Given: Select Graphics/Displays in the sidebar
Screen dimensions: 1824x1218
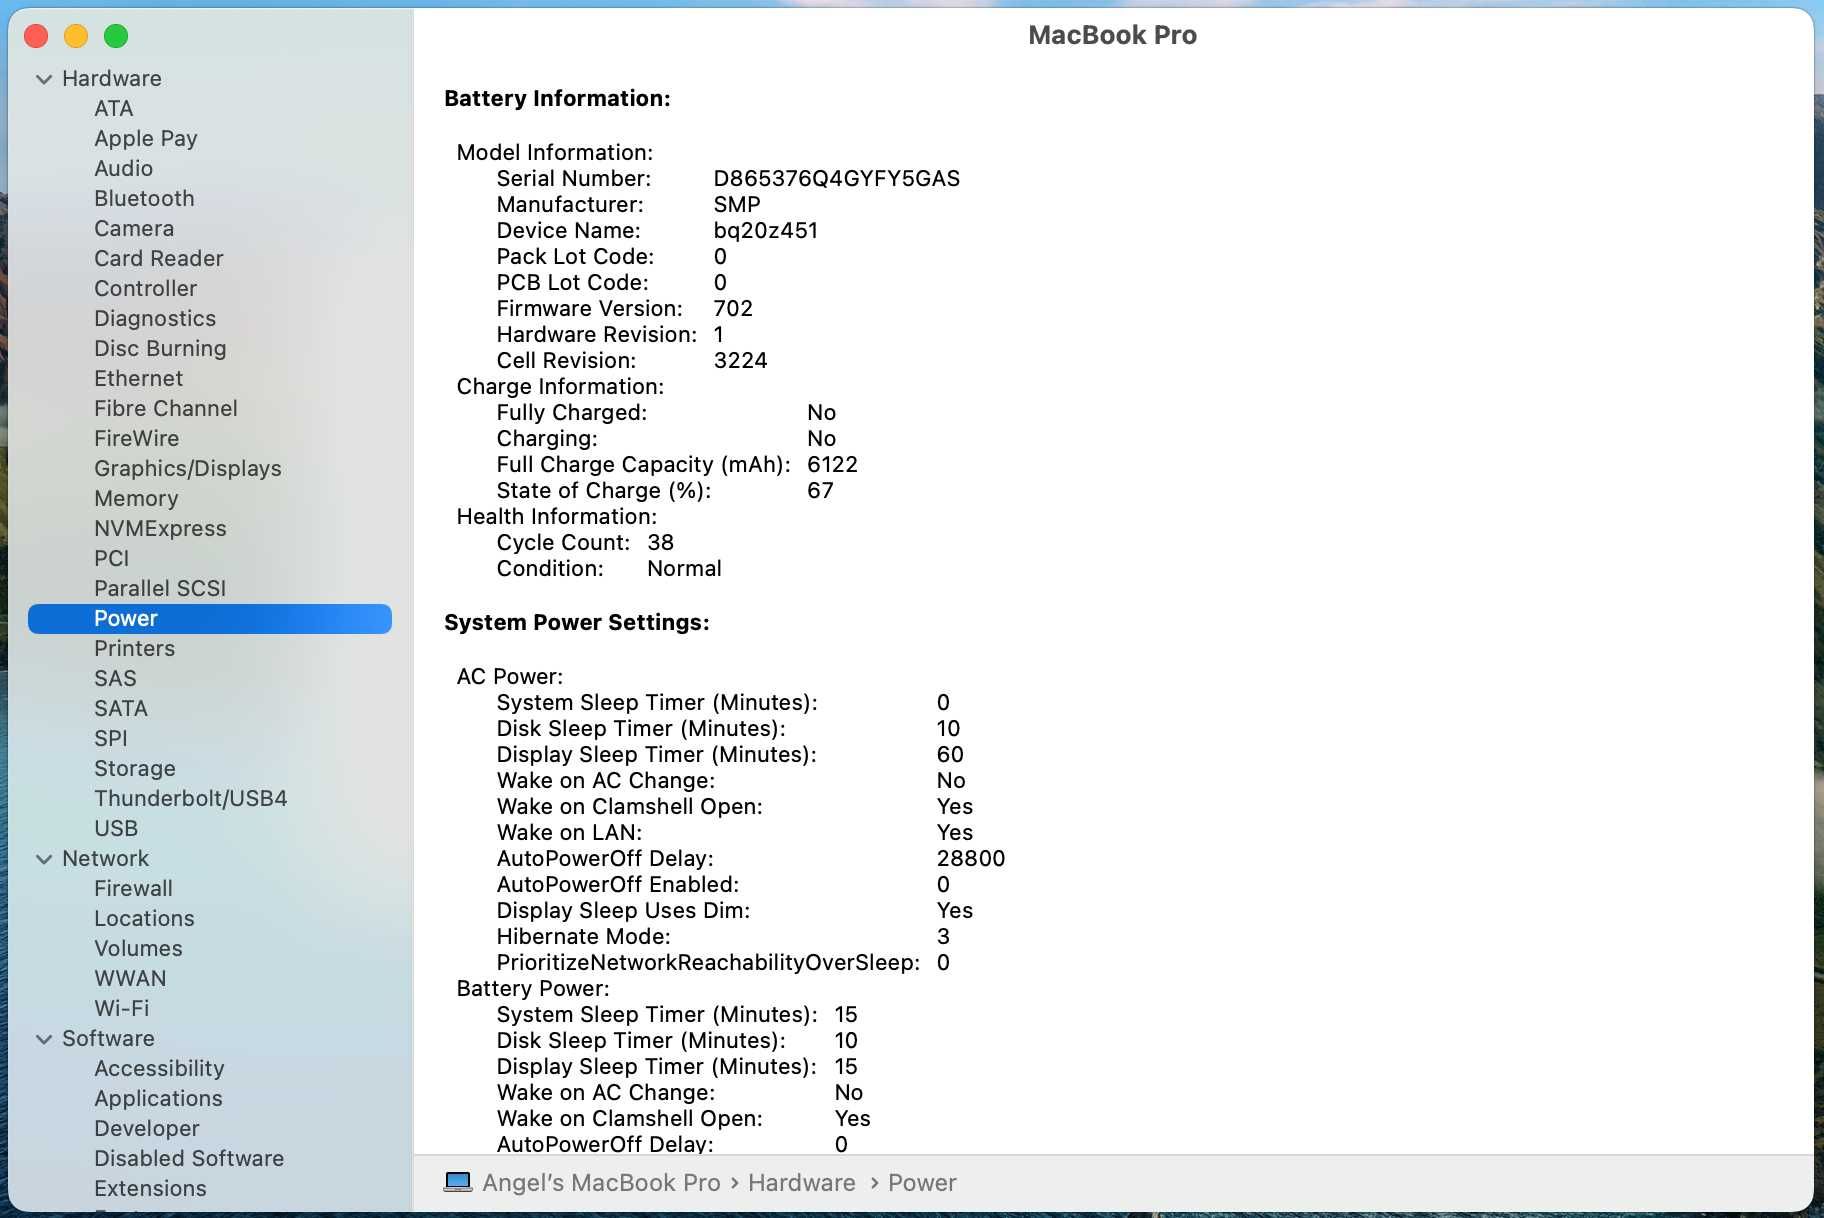Looking at the screenshot, I should tap(188, 468).
